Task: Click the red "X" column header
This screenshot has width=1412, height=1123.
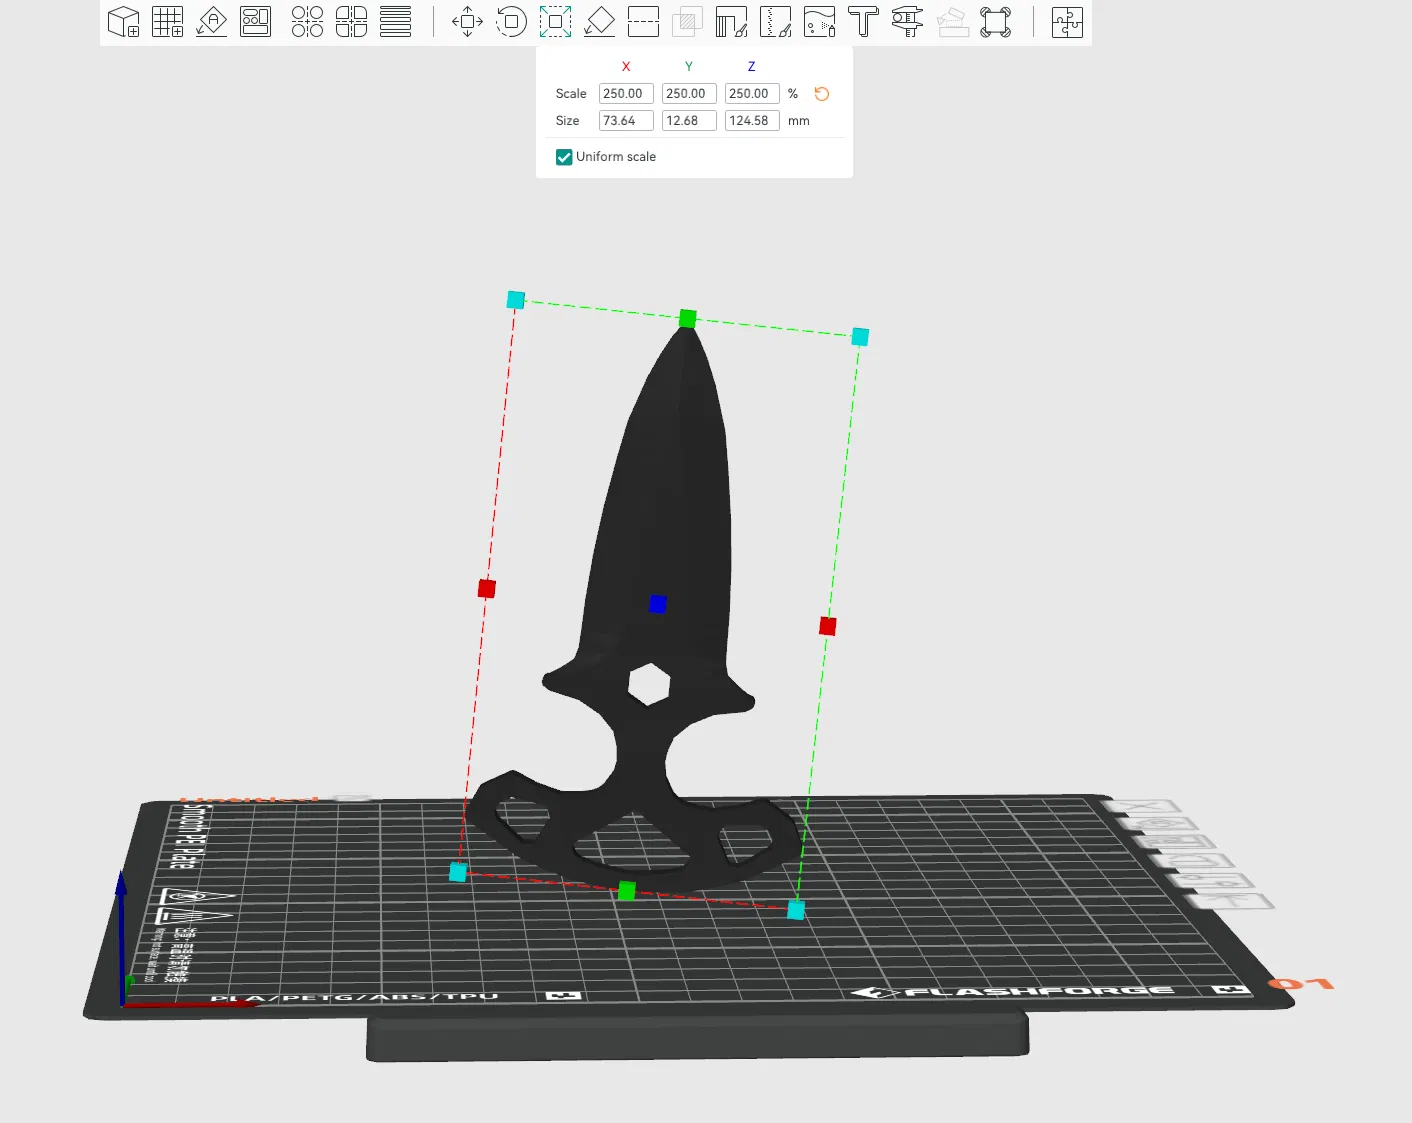Action: click(x=626, y=66)
